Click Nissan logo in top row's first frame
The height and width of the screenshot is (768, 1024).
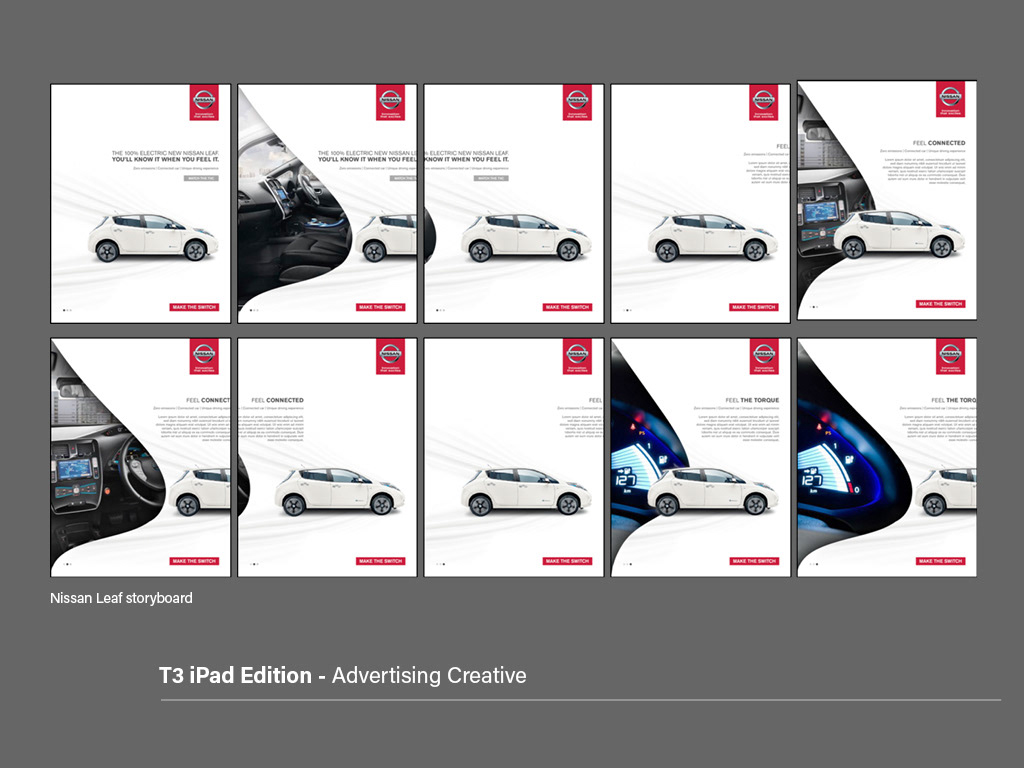(204, 103)
